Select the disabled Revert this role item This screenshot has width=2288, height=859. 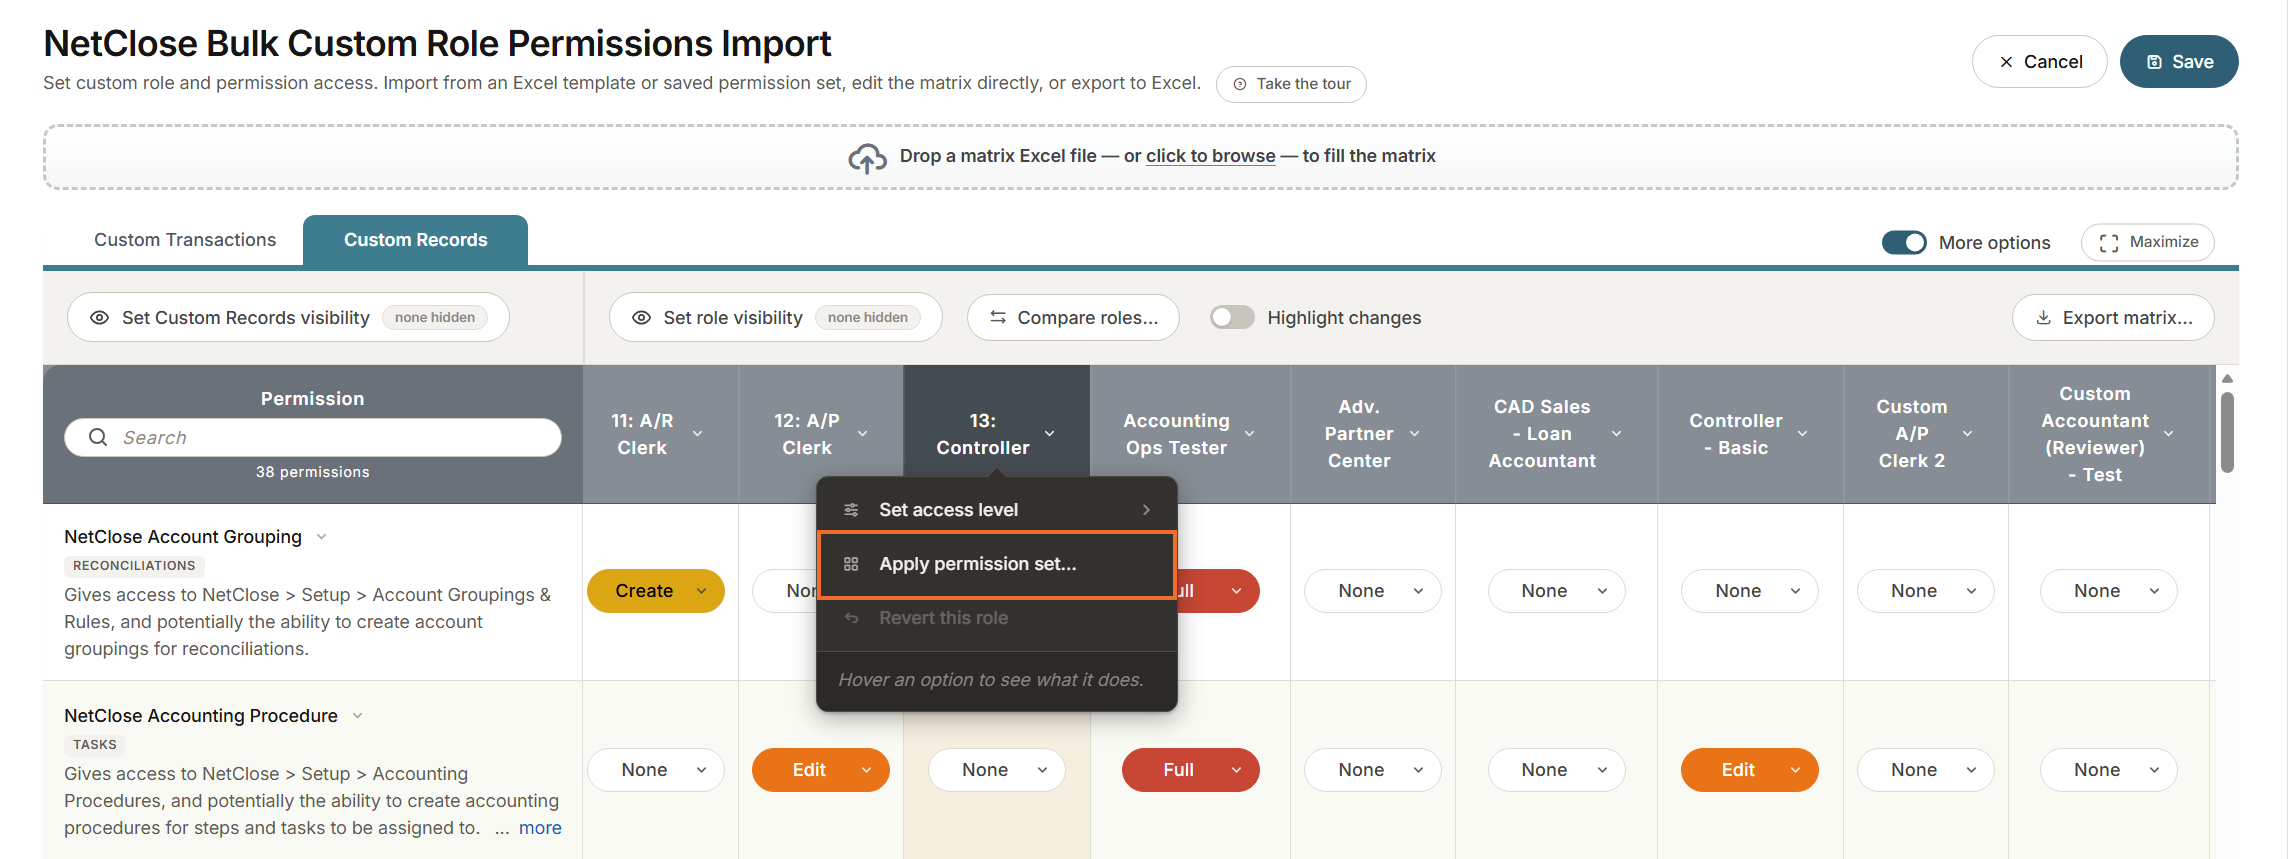pos(997,618)
